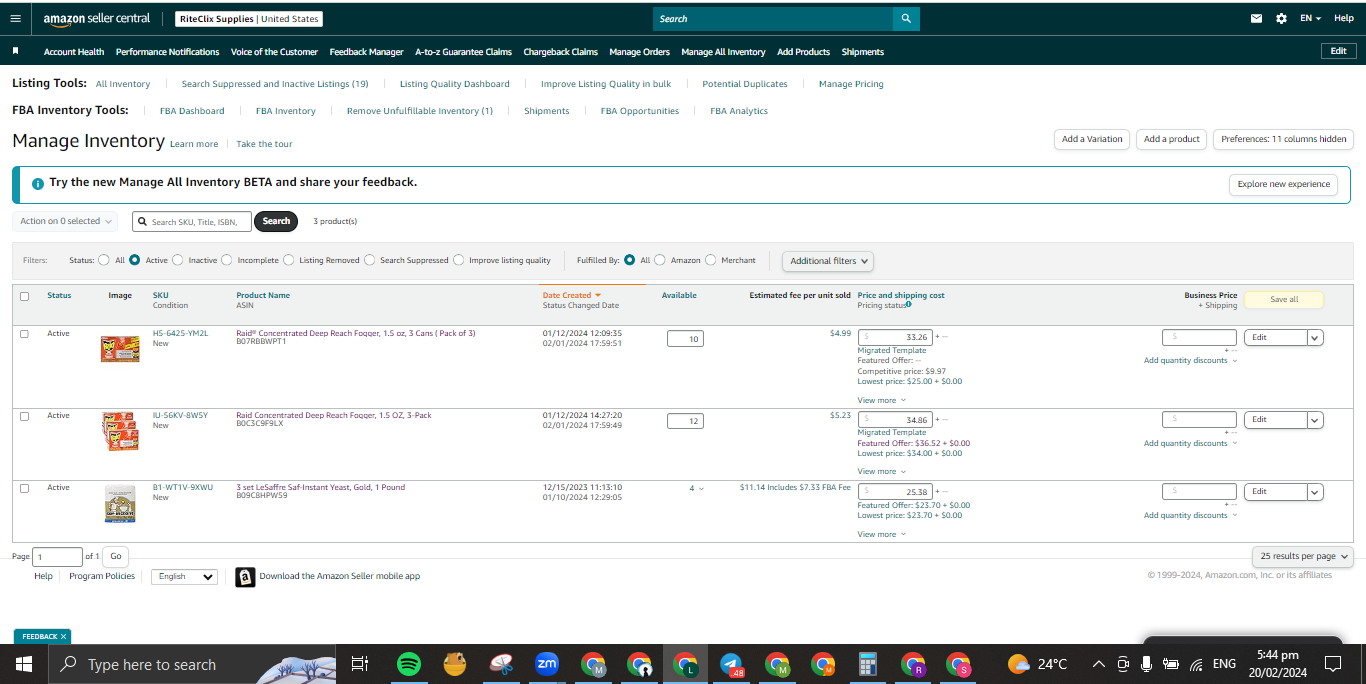The height and width of the screenshot is (684, 1366).
Task: Expand available quantity 4 for yeast row
Action: 696,488
